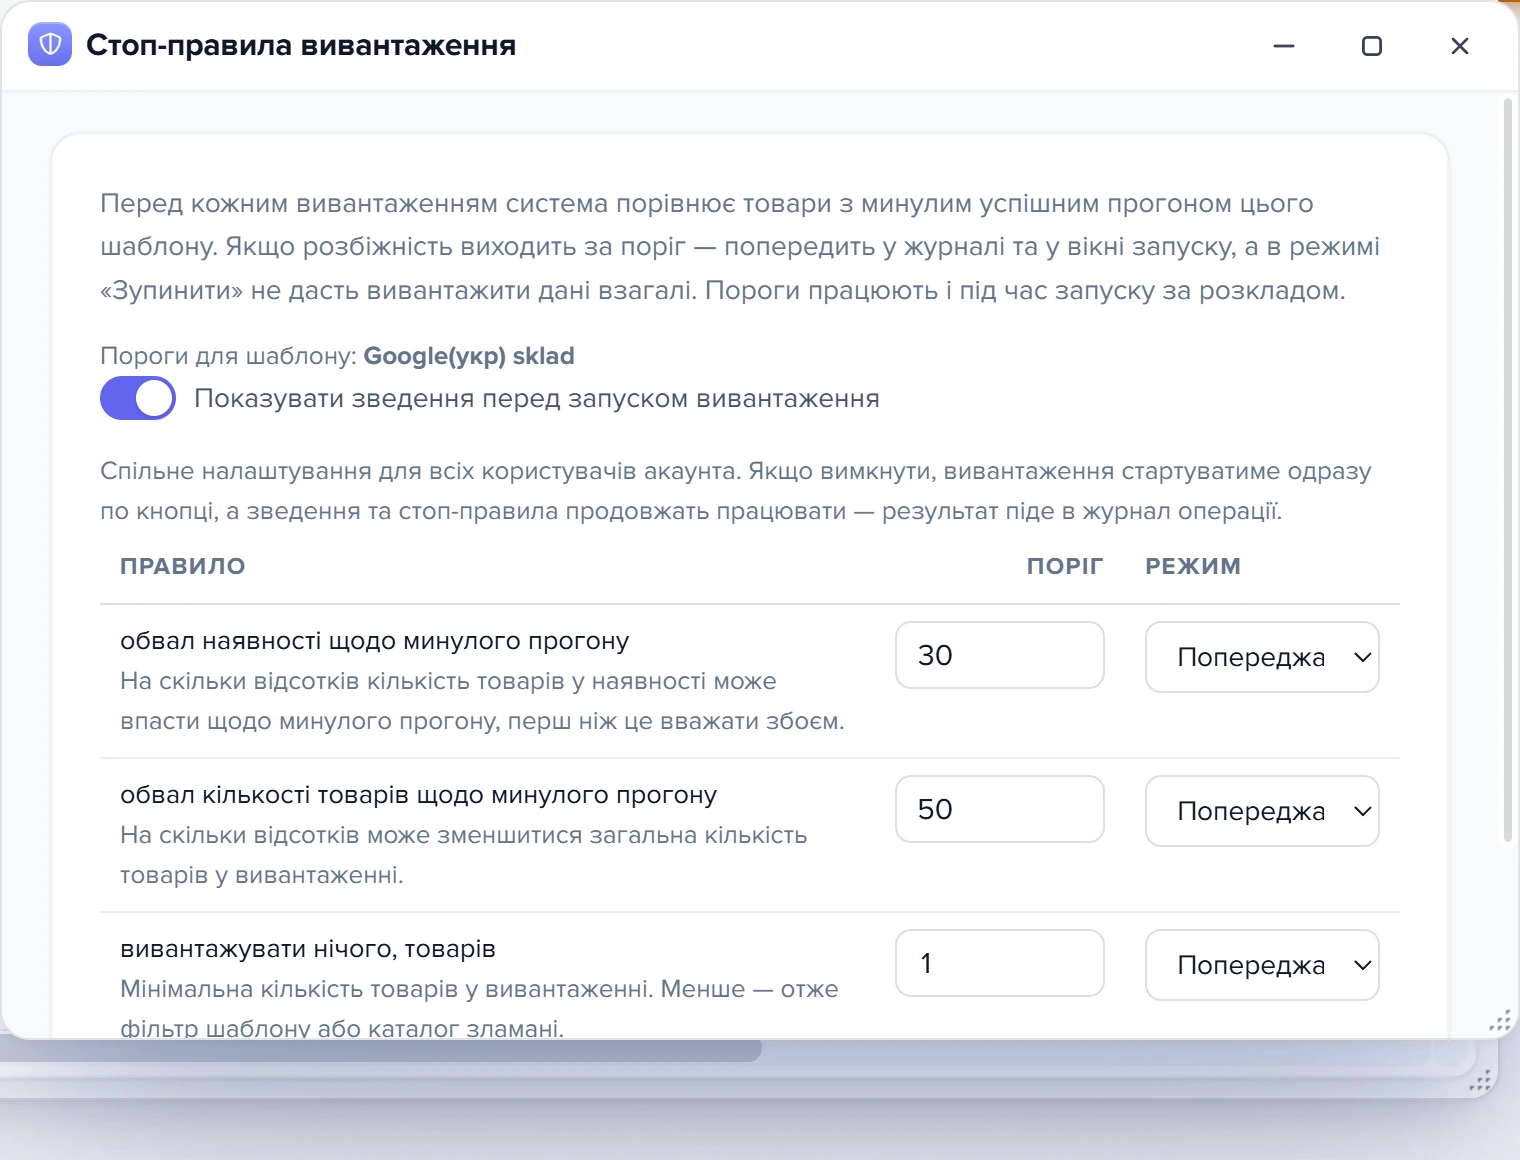
Task: Click the rule title "вивантажувати нічого, товарів"
Action: pyautogui.click(x=308, y=949)
